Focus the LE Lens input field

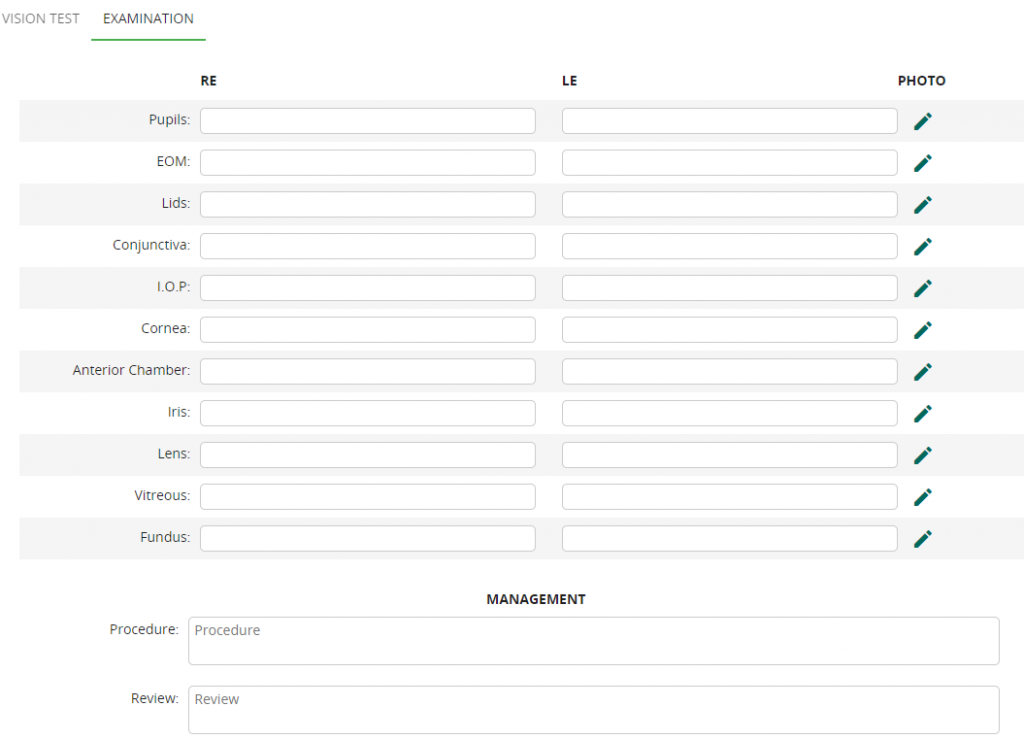[x=729, y=455]
